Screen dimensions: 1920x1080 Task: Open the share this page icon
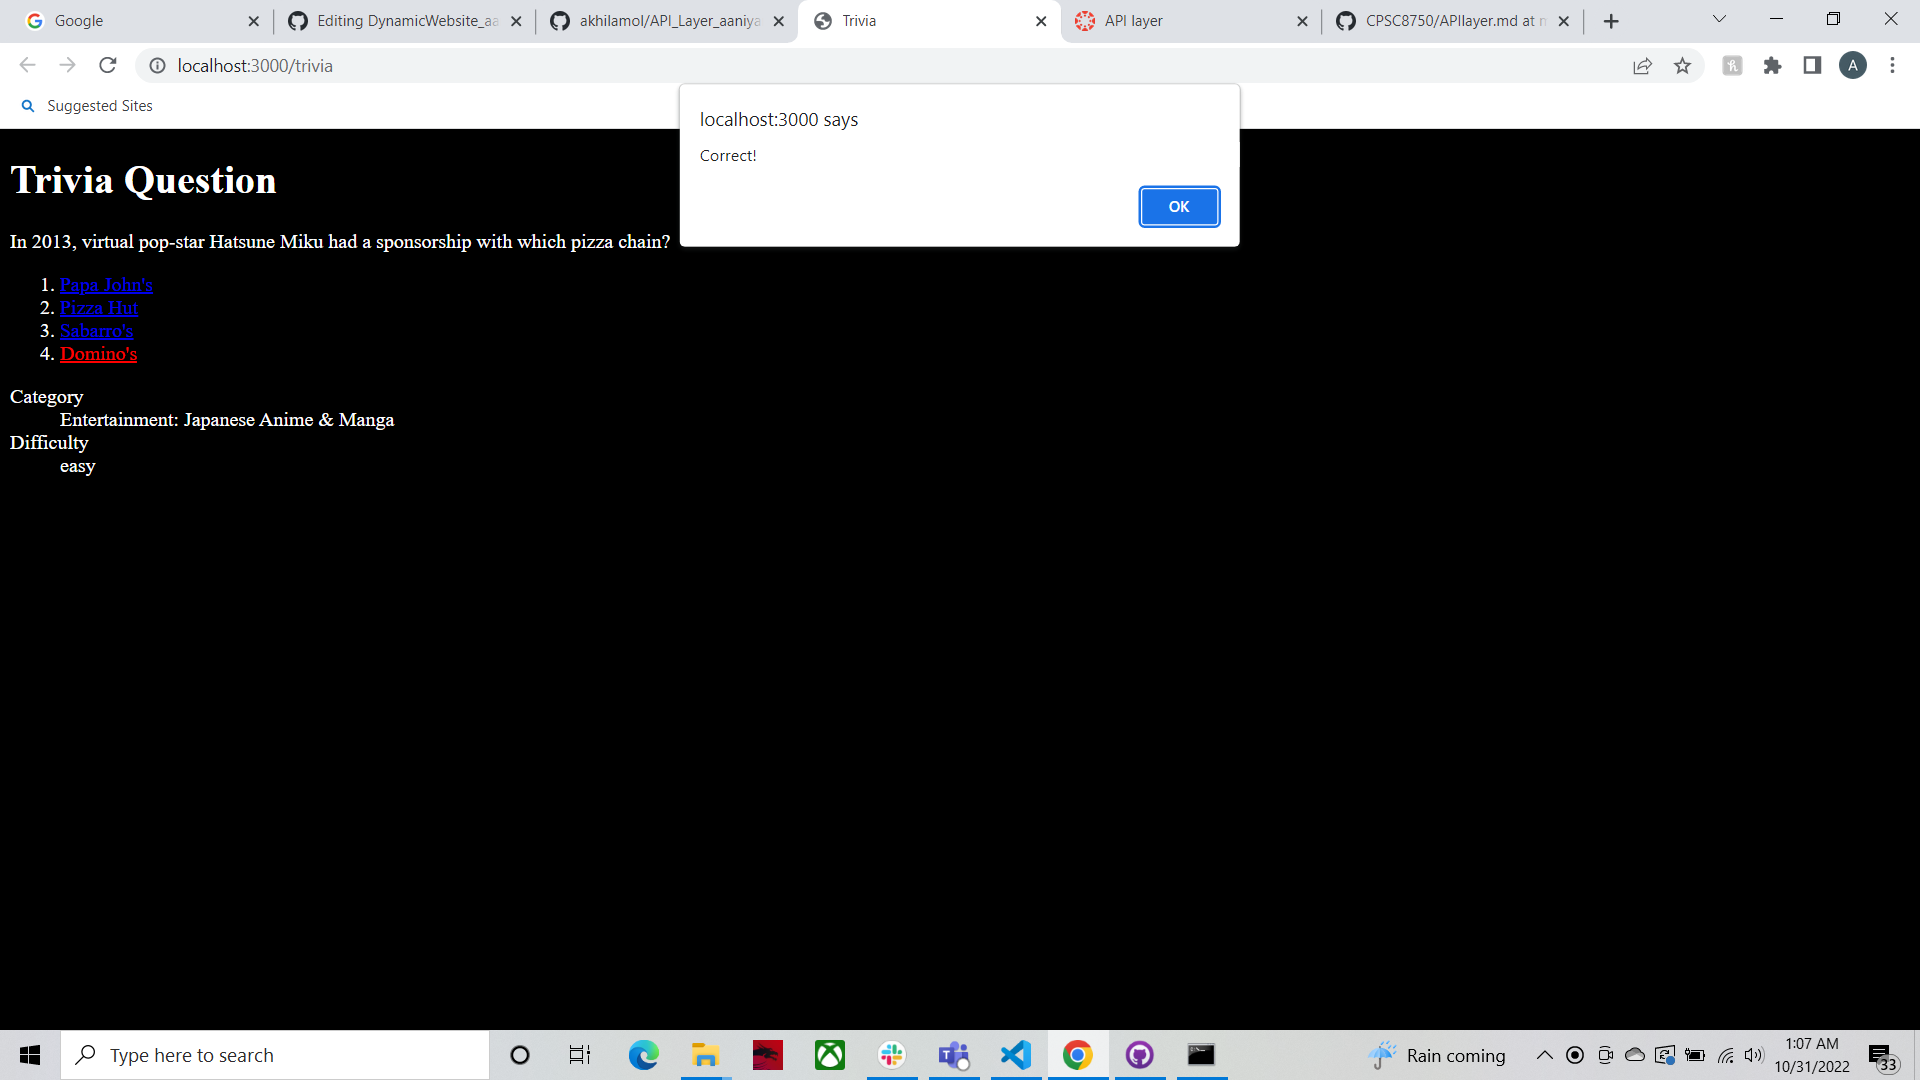1642,66
